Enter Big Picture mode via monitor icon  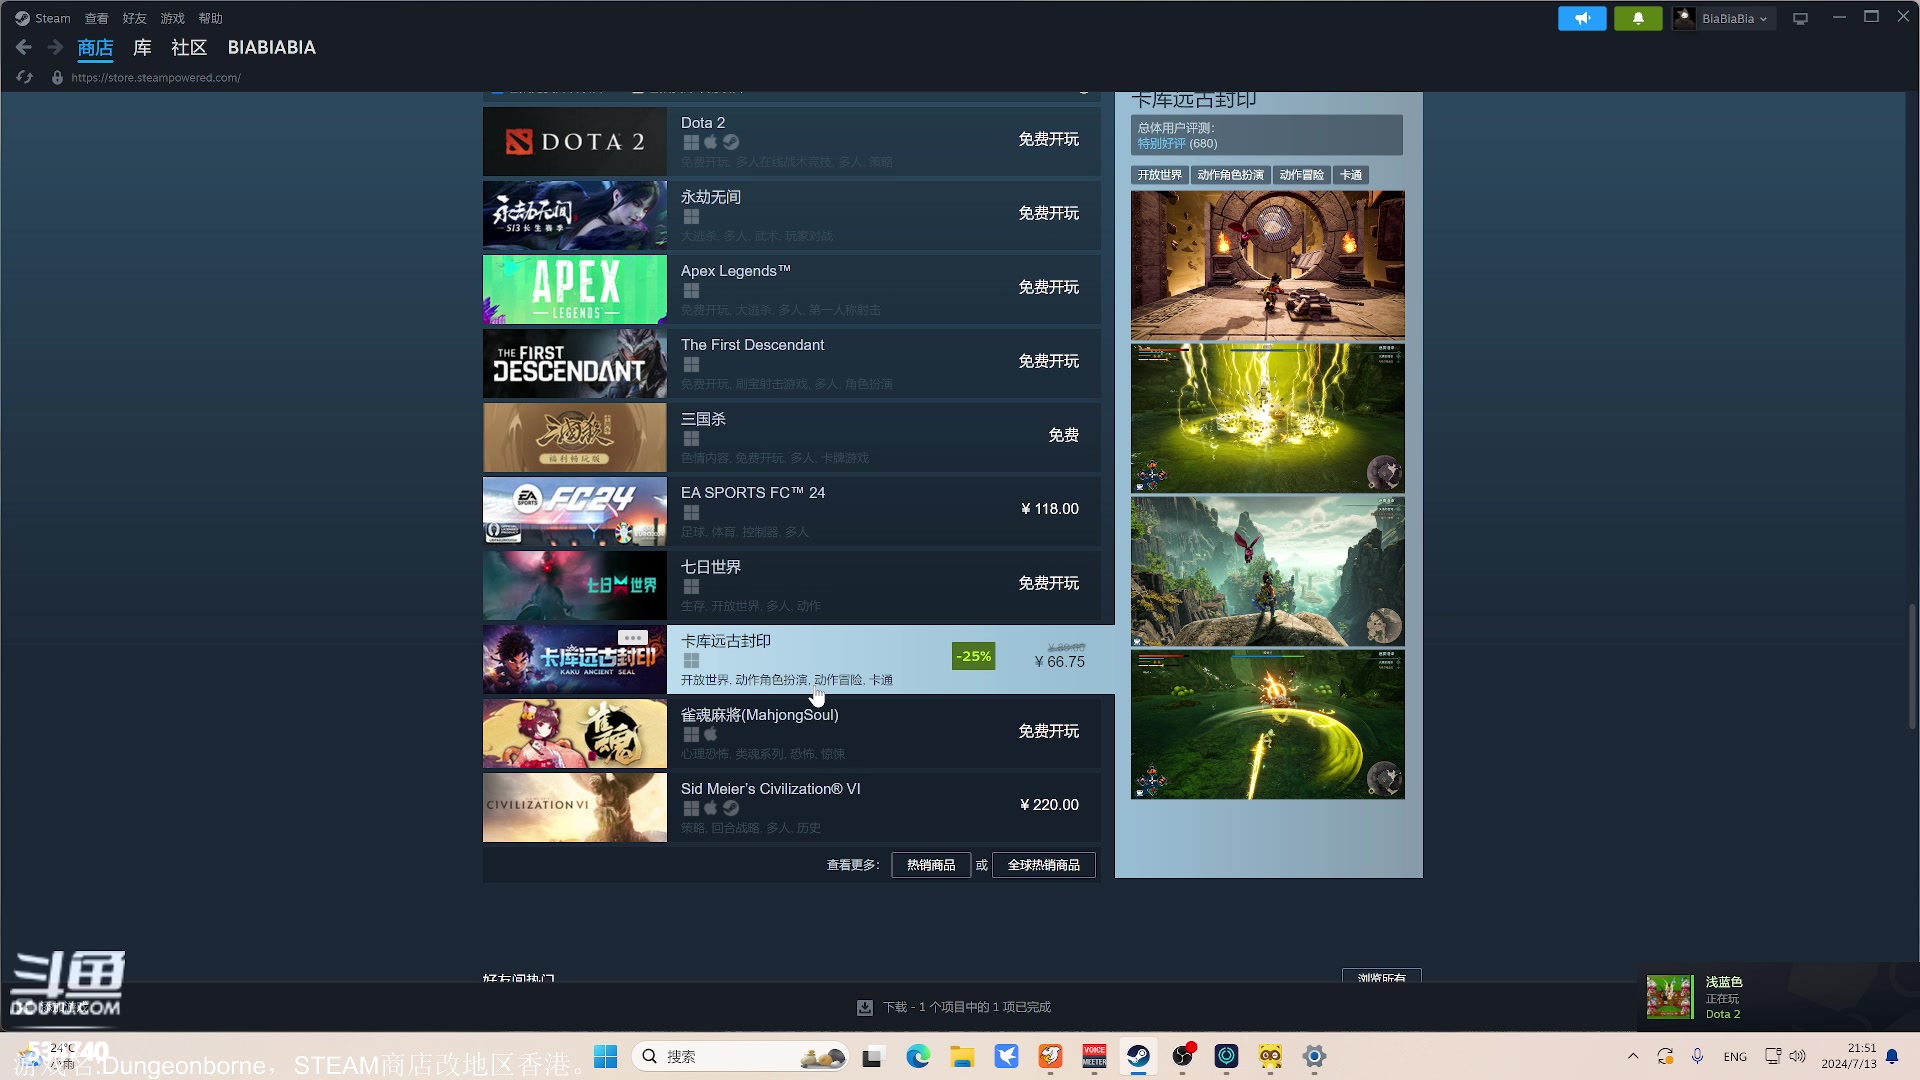tap(1800, 18)
